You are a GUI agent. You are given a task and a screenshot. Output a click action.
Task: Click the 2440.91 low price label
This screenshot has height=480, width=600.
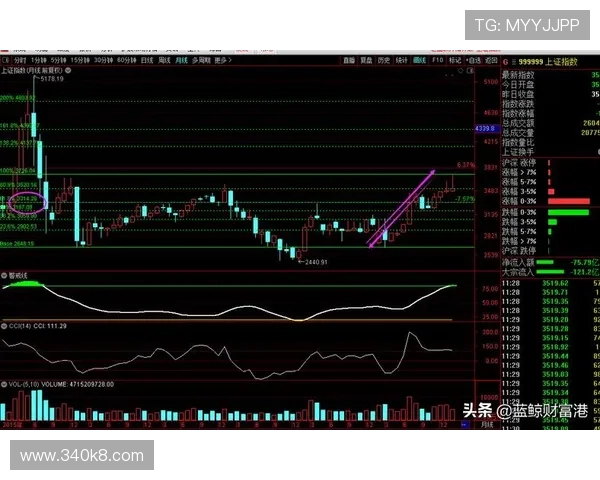(316, 262)
